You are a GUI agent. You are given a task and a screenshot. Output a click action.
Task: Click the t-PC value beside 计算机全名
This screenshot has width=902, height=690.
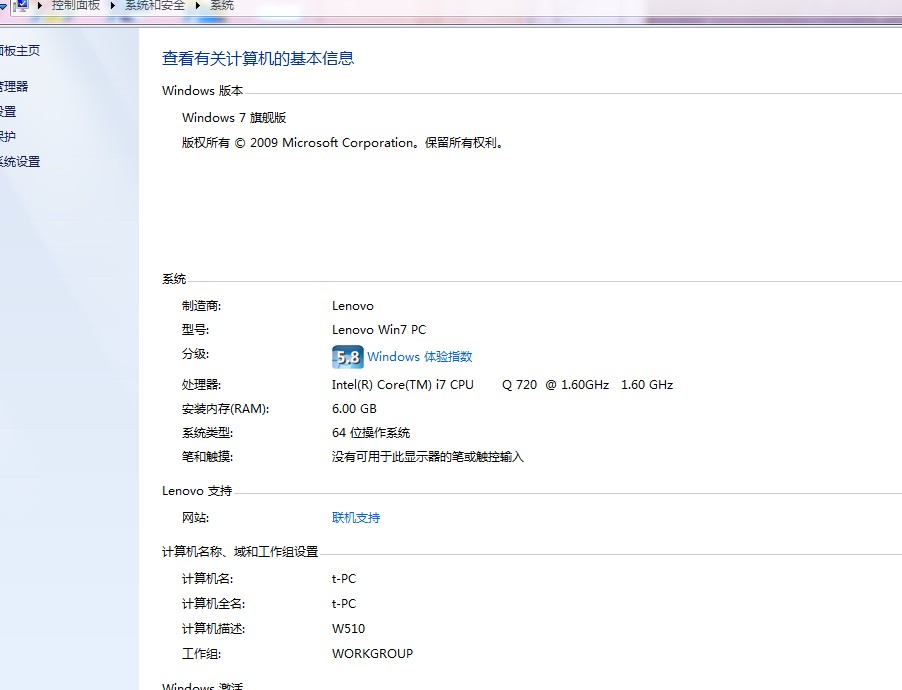[344, 604]
